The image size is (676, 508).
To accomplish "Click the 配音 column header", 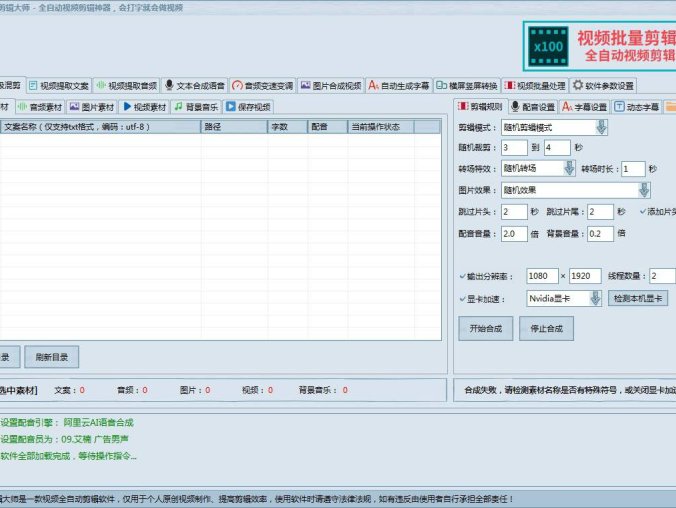I will (328, 127).
